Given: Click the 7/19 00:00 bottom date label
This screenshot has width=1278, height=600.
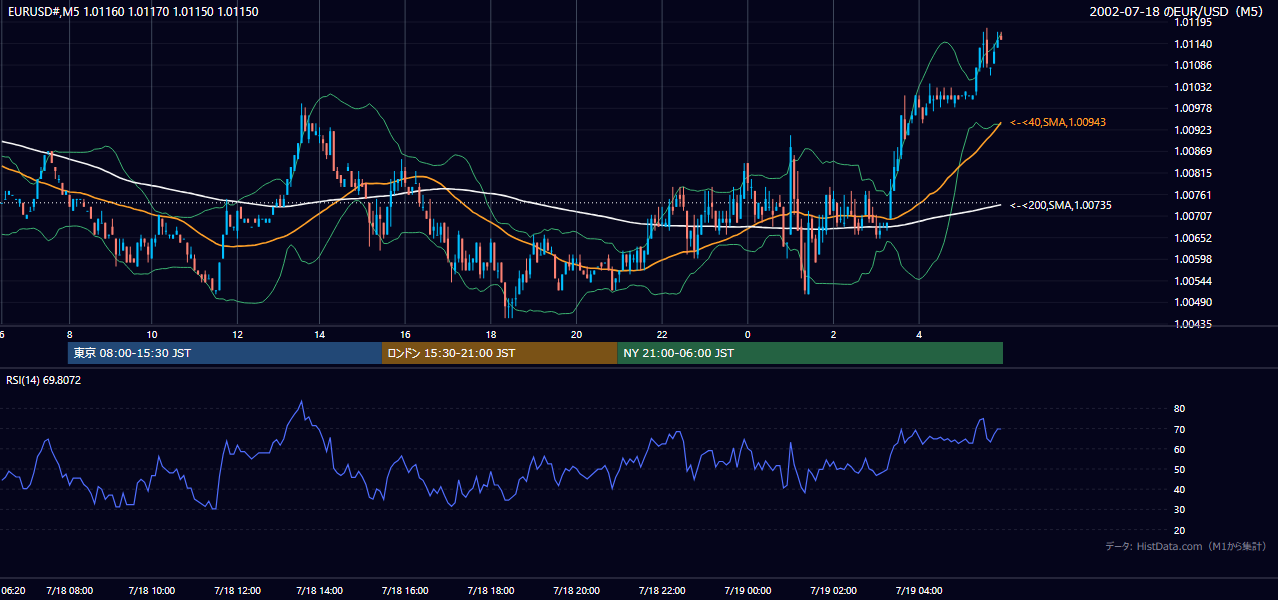Looking at the screenshot, I should 747,591.
